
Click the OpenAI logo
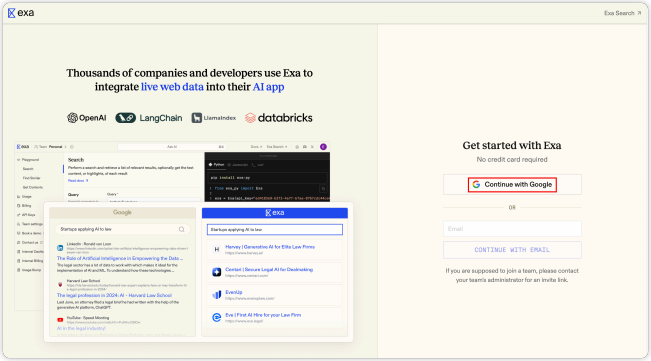[x=87, y=118]
